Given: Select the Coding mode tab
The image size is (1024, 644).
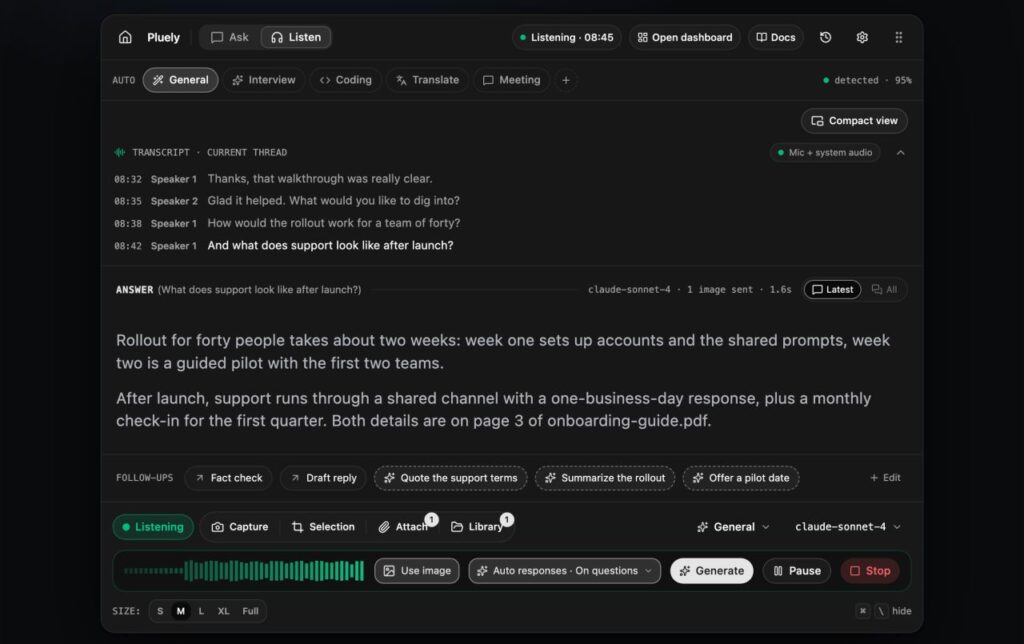Looking at the screenshot, I should pos(345,80).
